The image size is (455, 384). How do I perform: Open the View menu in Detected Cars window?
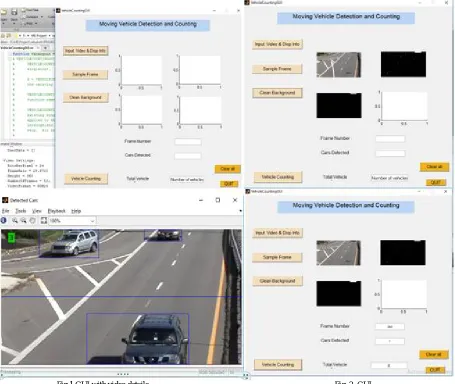pos(37,211)
